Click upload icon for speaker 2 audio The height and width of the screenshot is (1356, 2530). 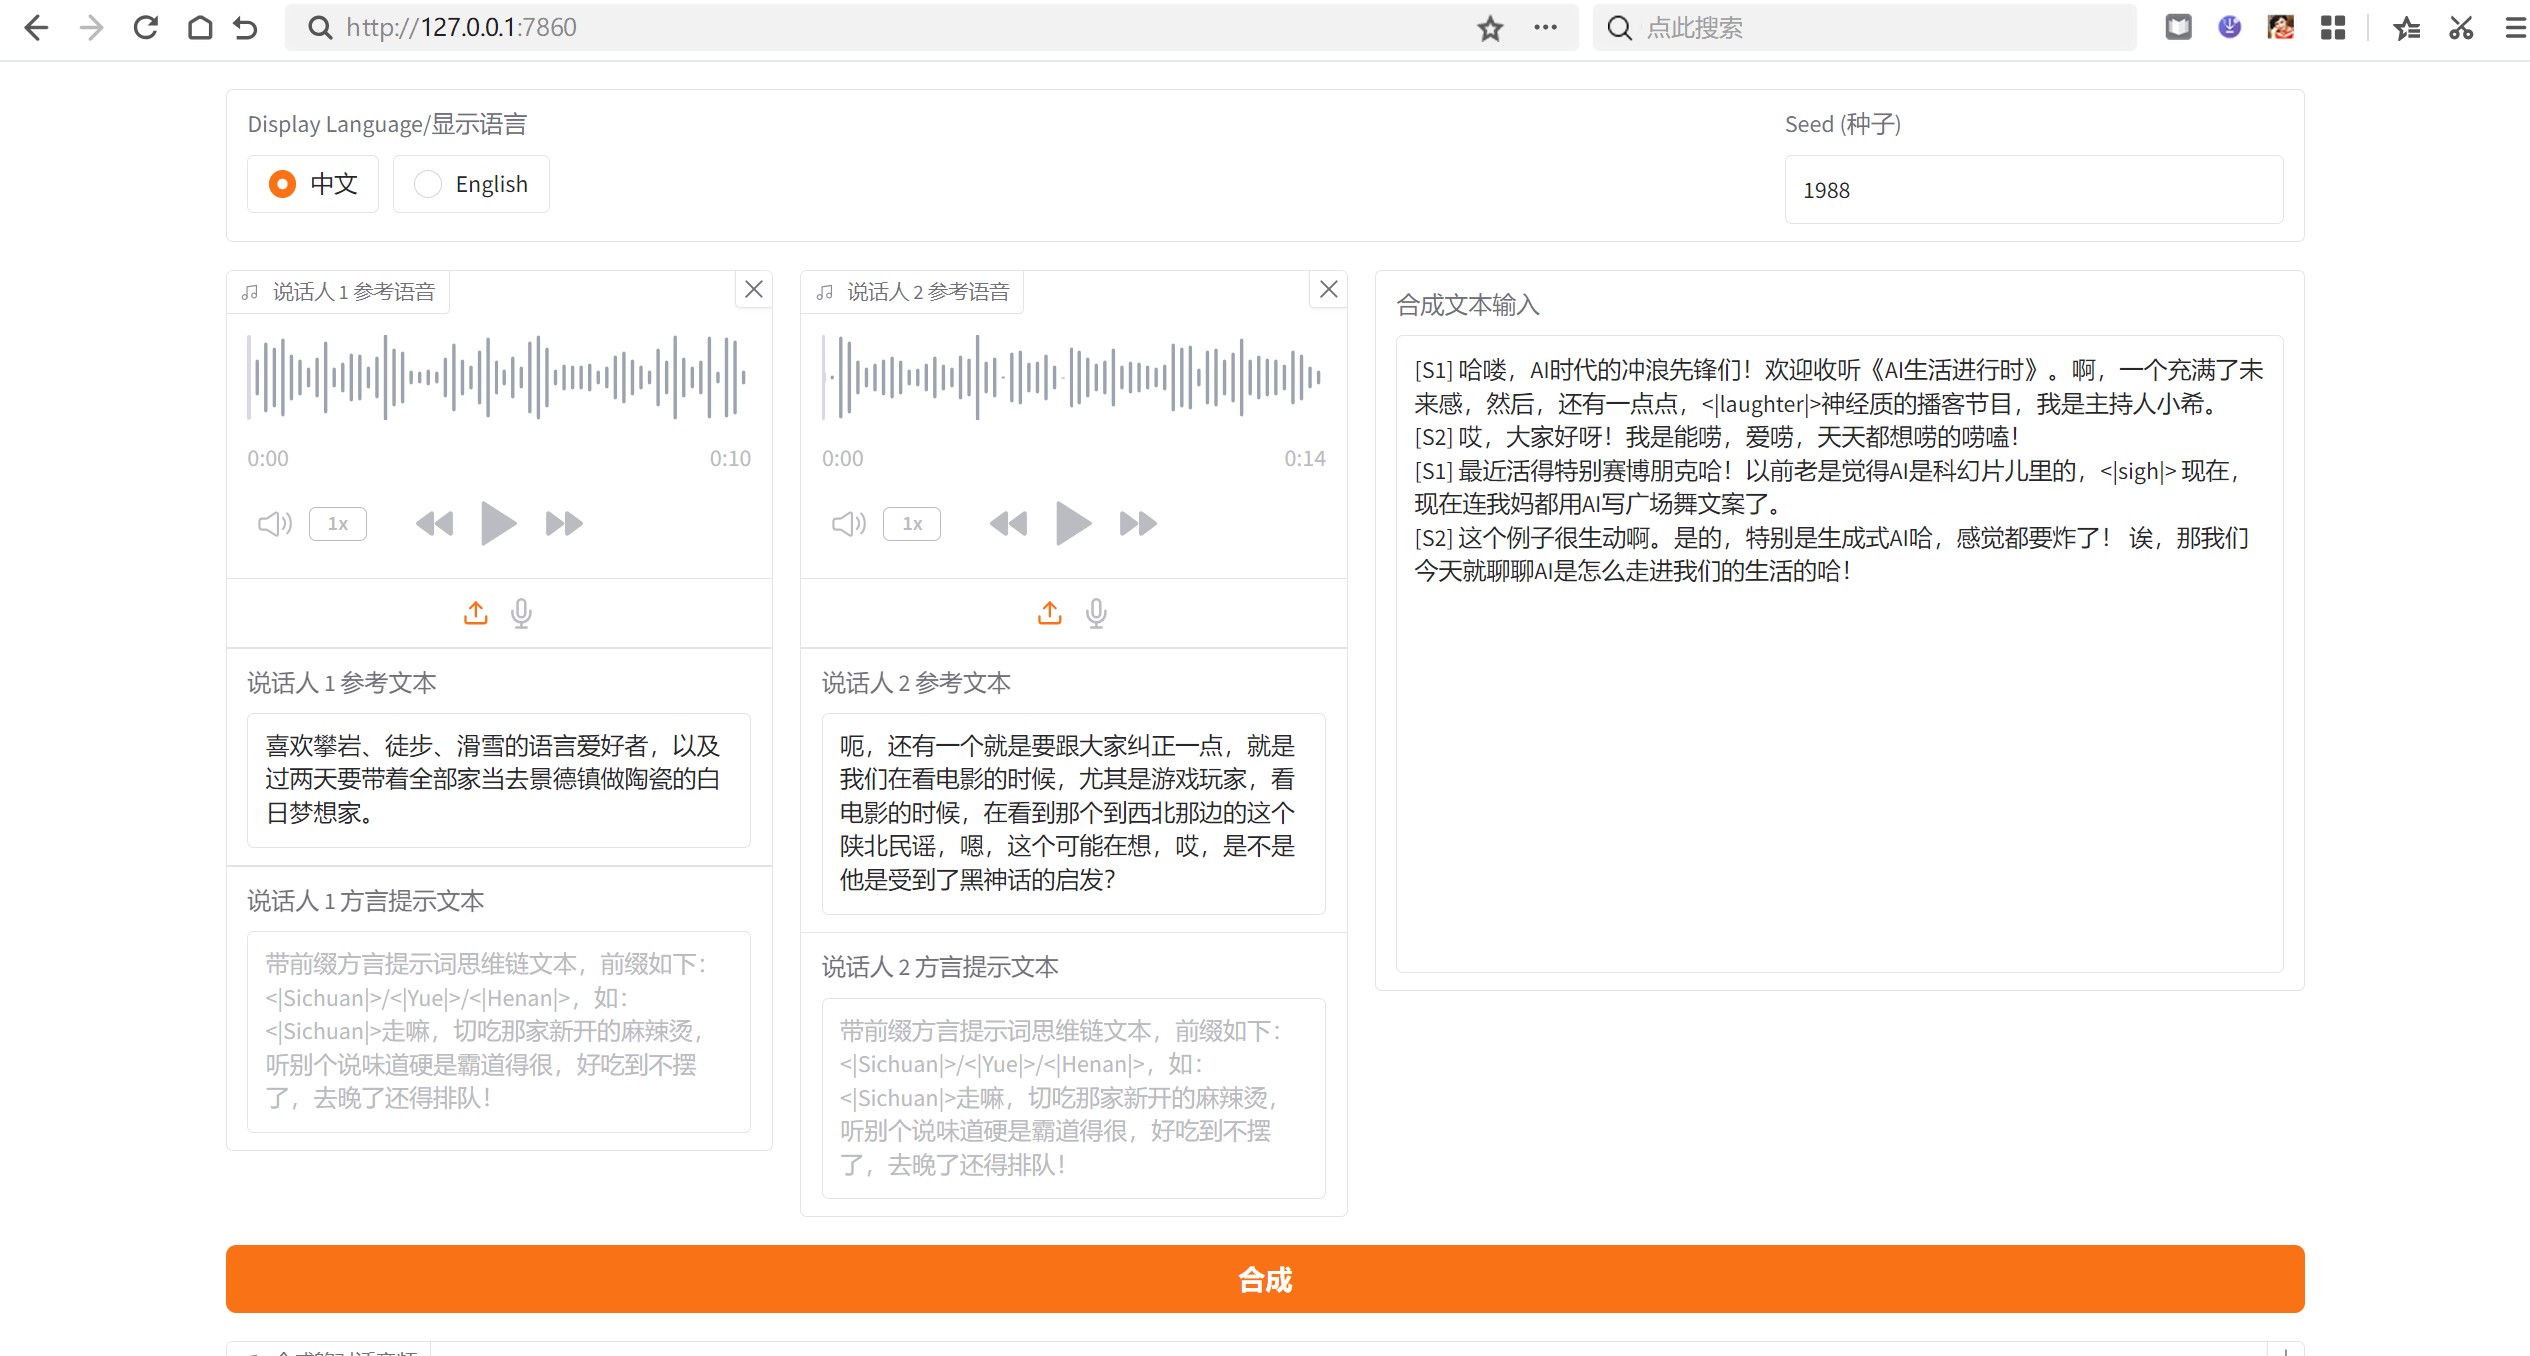[x=1050, y=613]
